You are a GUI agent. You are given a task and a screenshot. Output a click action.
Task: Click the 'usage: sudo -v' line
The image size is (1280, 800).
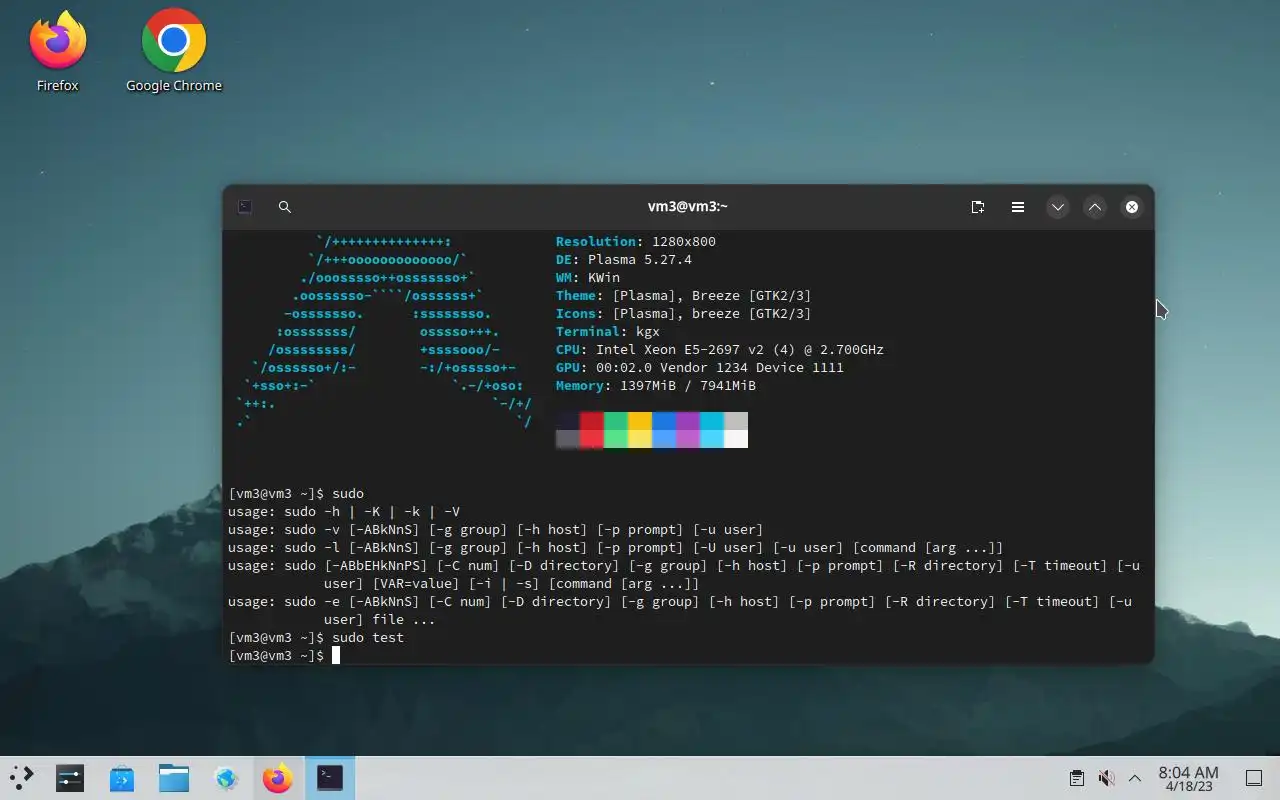point(496,530)
